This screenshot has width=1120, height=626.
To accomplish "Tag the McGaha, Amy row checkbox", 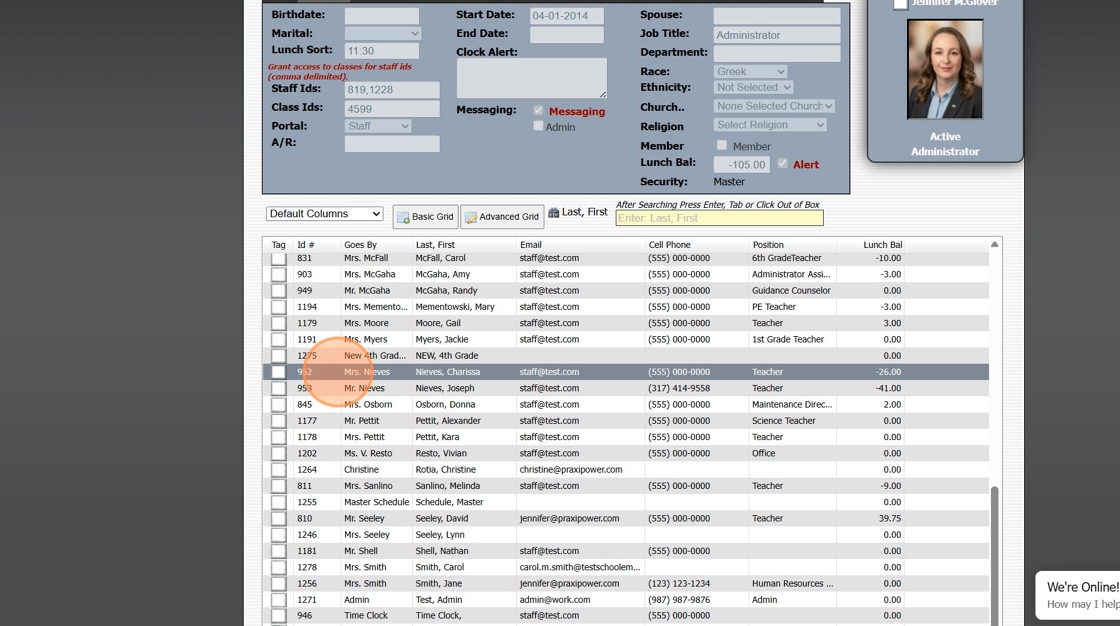I will click(279, 274).
